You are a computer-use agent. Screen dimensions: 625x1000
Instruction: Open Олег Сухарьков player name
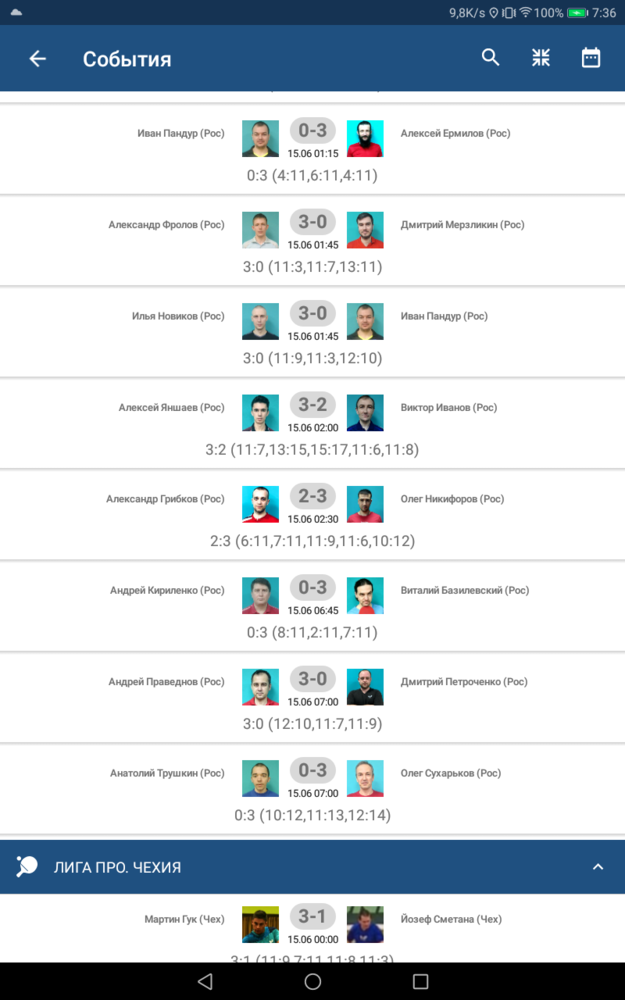point(451,773)
